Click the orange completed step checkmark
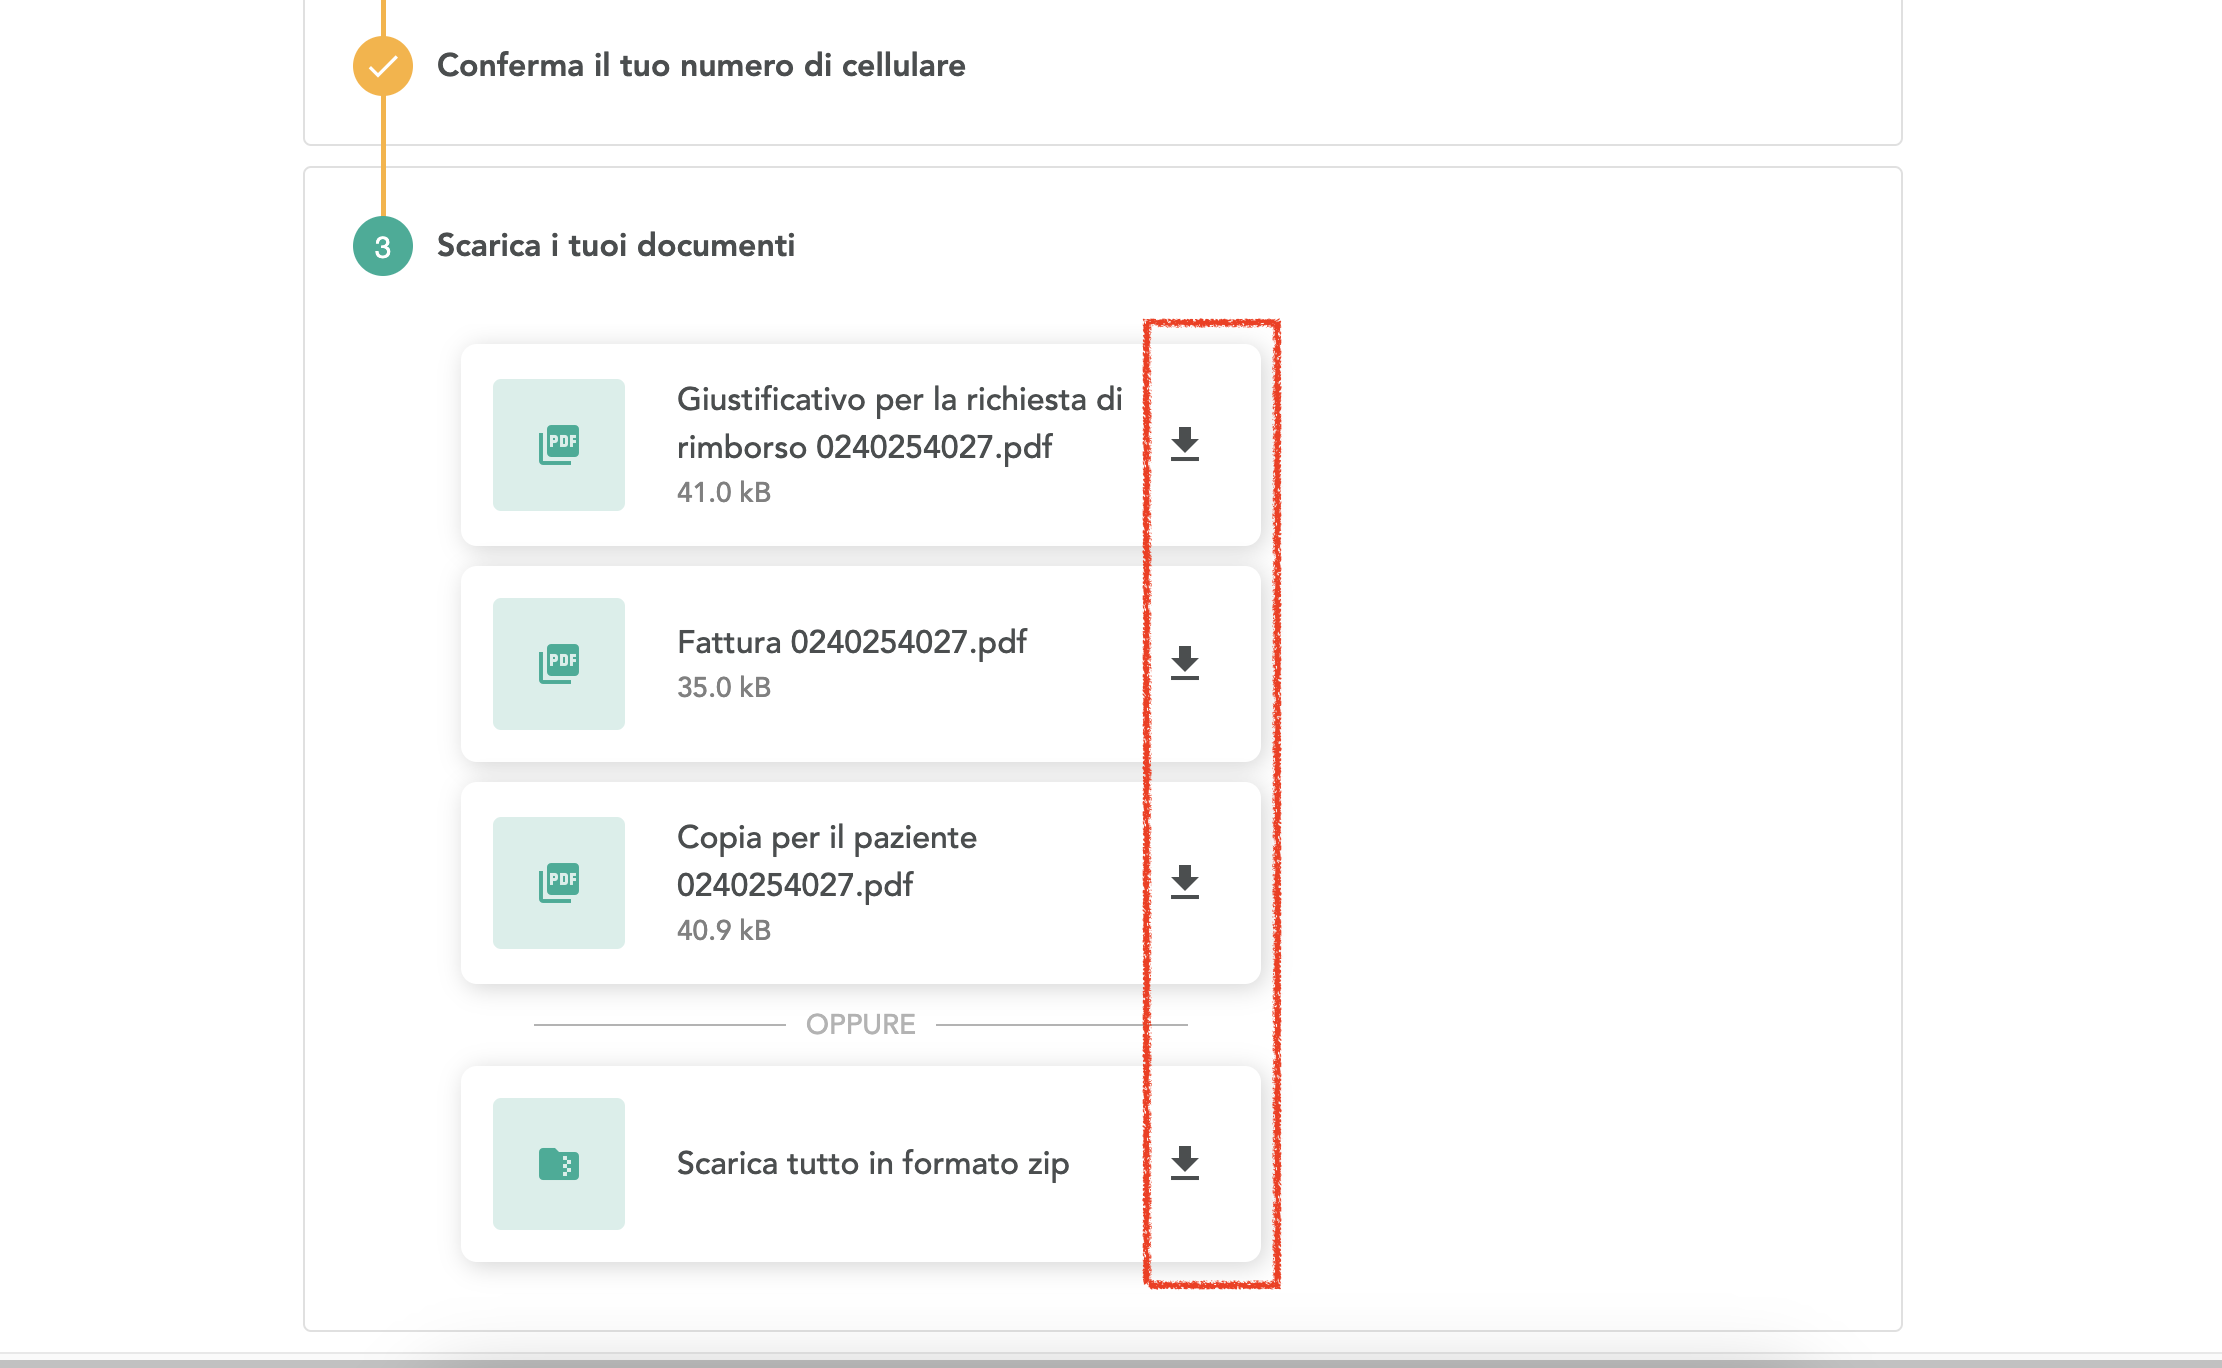2222x1368 pixels. pyautogui.click(x=383, y=66)
